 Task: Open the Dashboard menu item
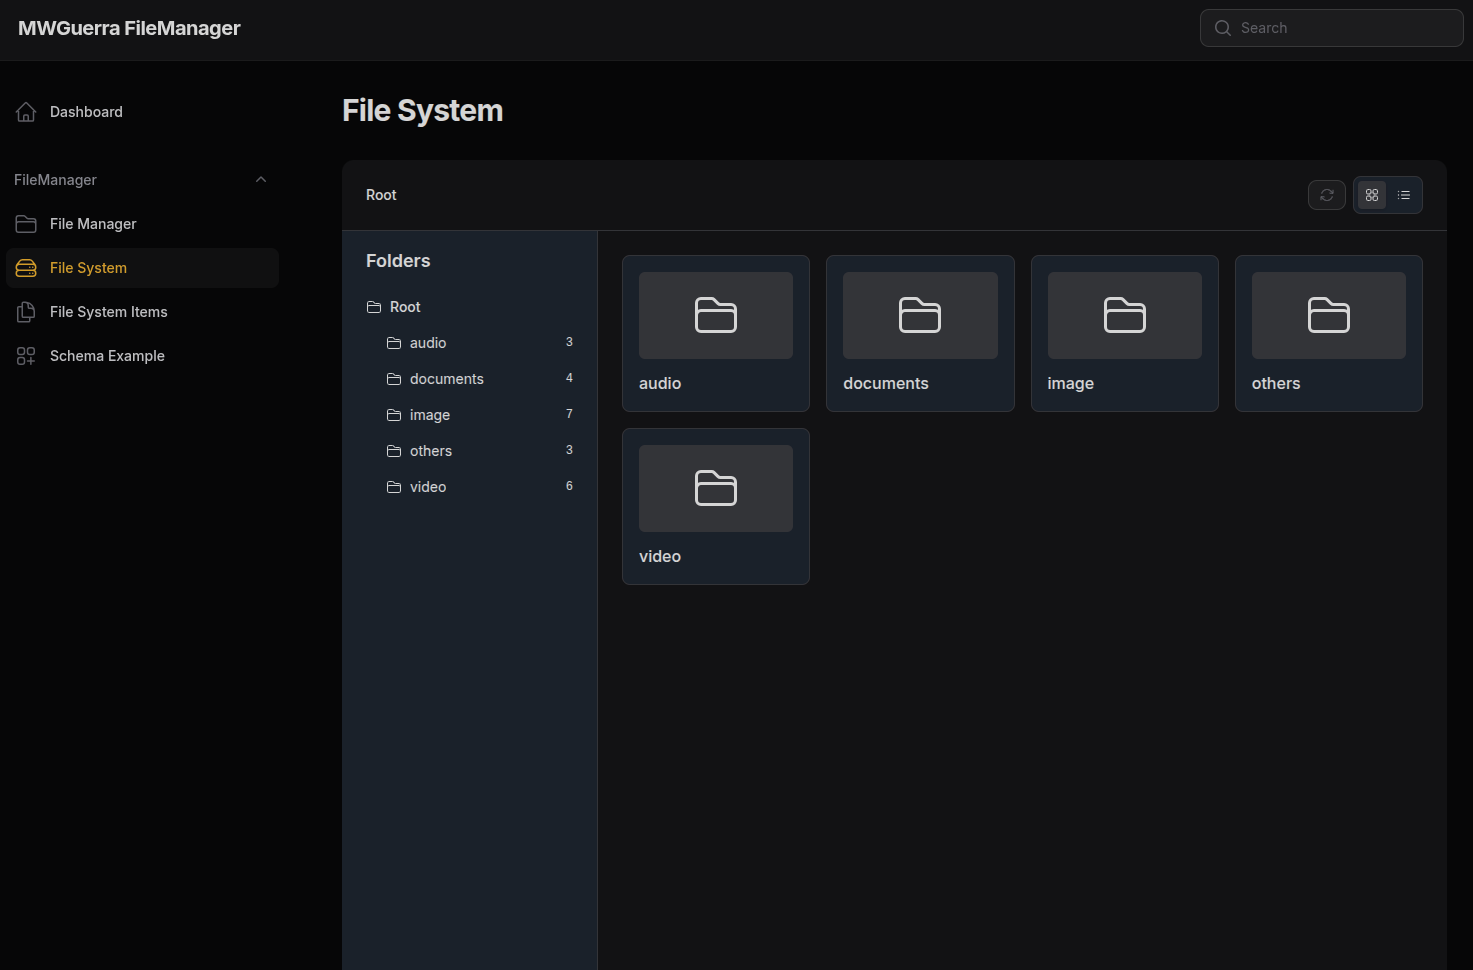[86, 111]
